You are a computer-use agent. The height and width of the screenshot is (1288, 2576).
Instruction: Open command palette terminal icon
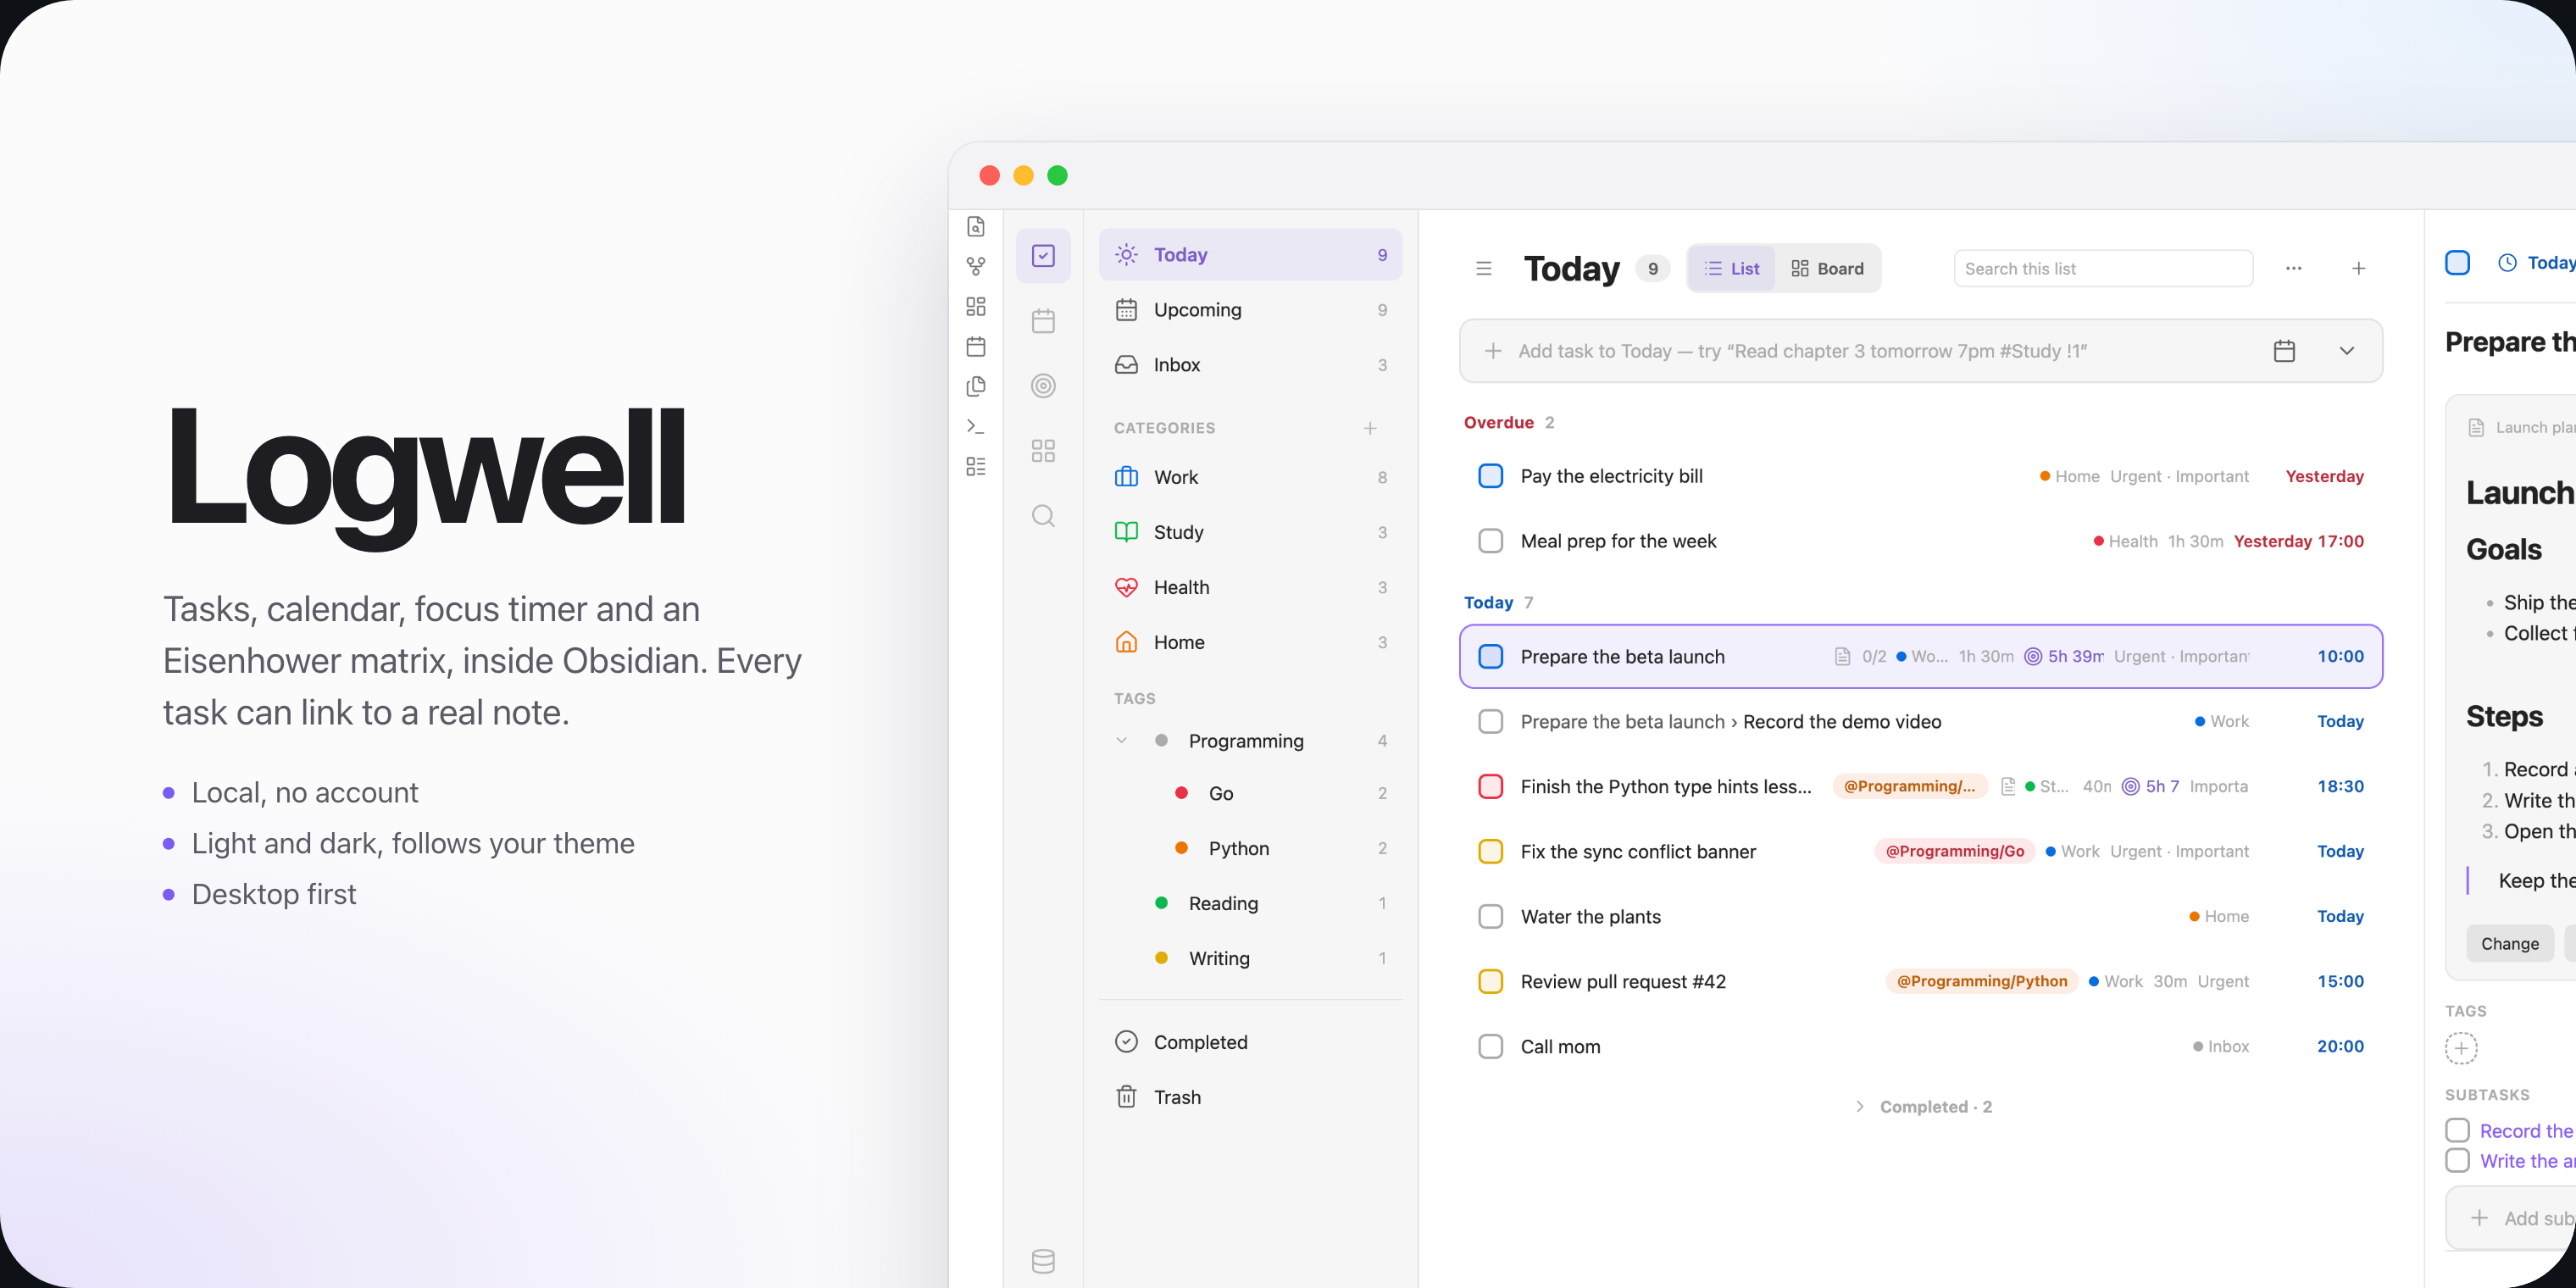(x=976, y=426)
